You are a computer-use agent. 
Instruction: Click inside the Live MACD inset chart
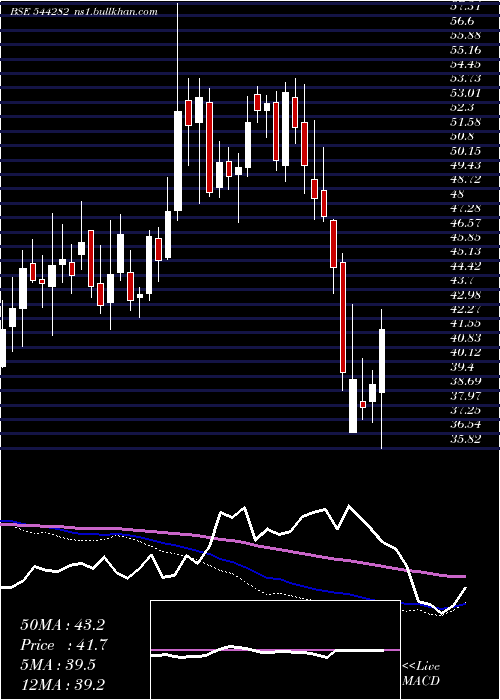tap(275, 650)
